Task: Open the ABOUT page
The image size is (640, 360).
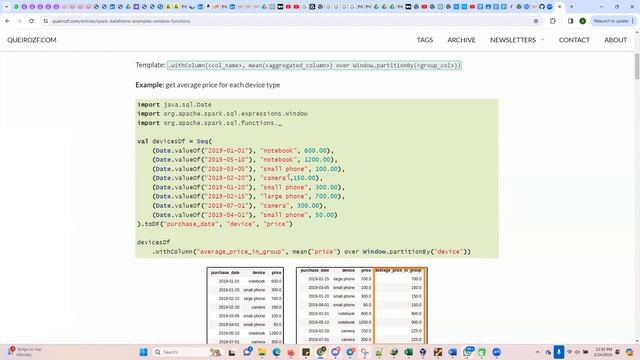Action: coord(616,40)
